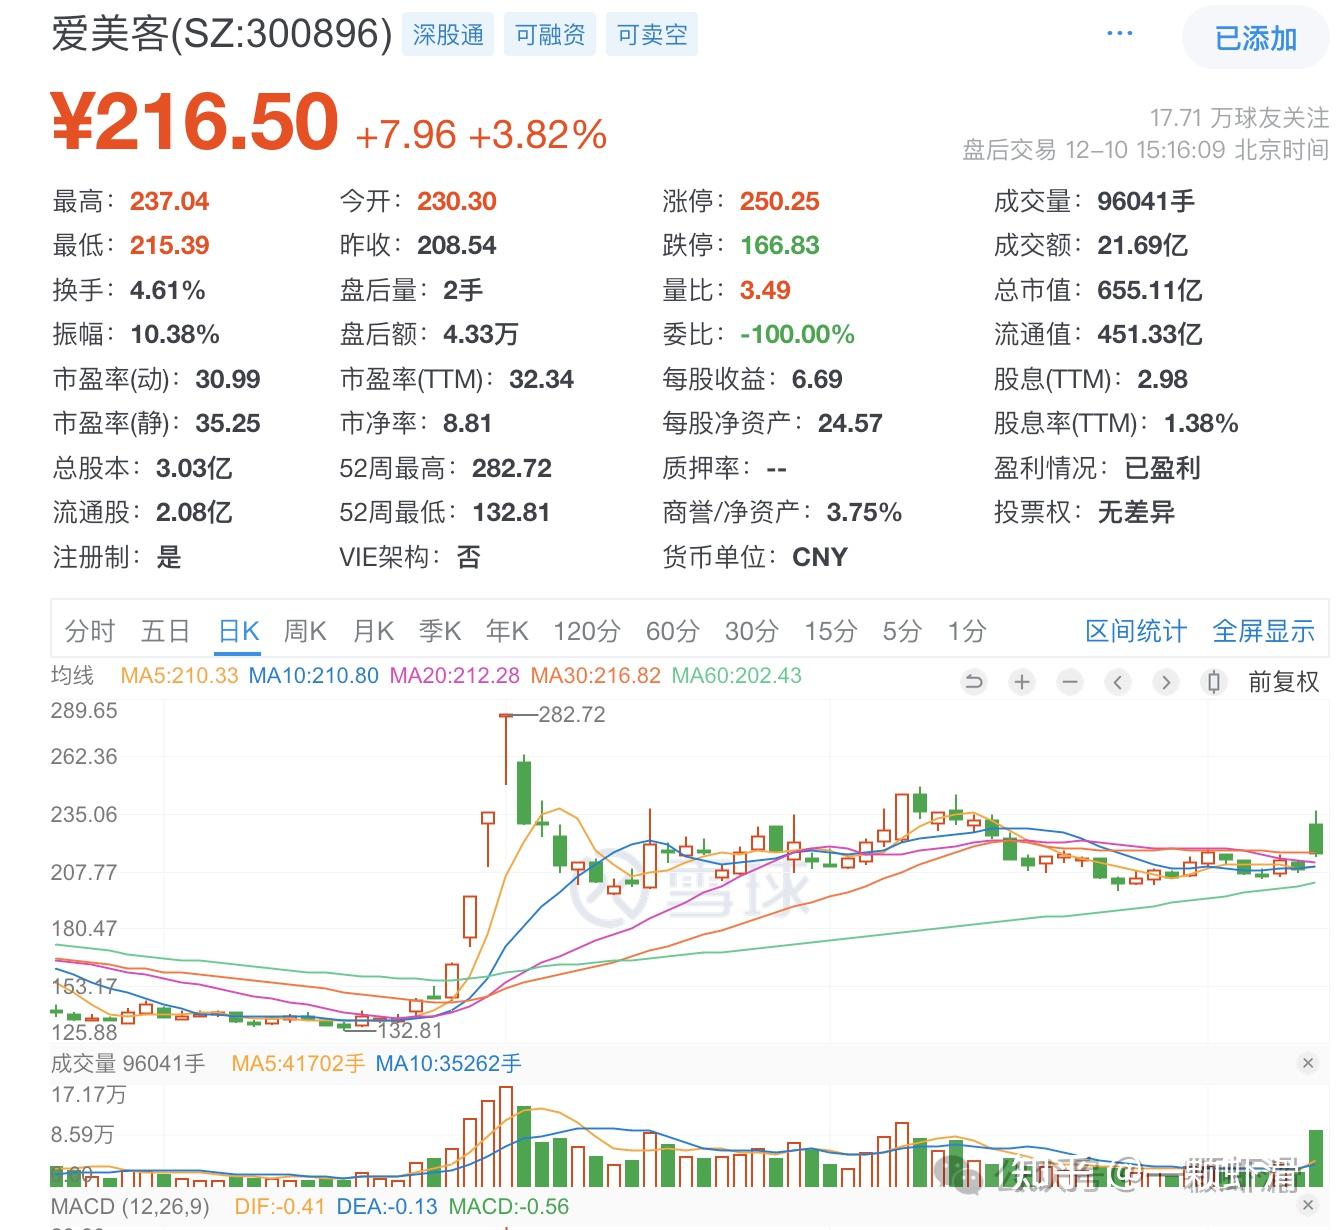This screenshot has width=1336, height=1230.
Task: Select the 周K chart tab
Action: [305, 631]
